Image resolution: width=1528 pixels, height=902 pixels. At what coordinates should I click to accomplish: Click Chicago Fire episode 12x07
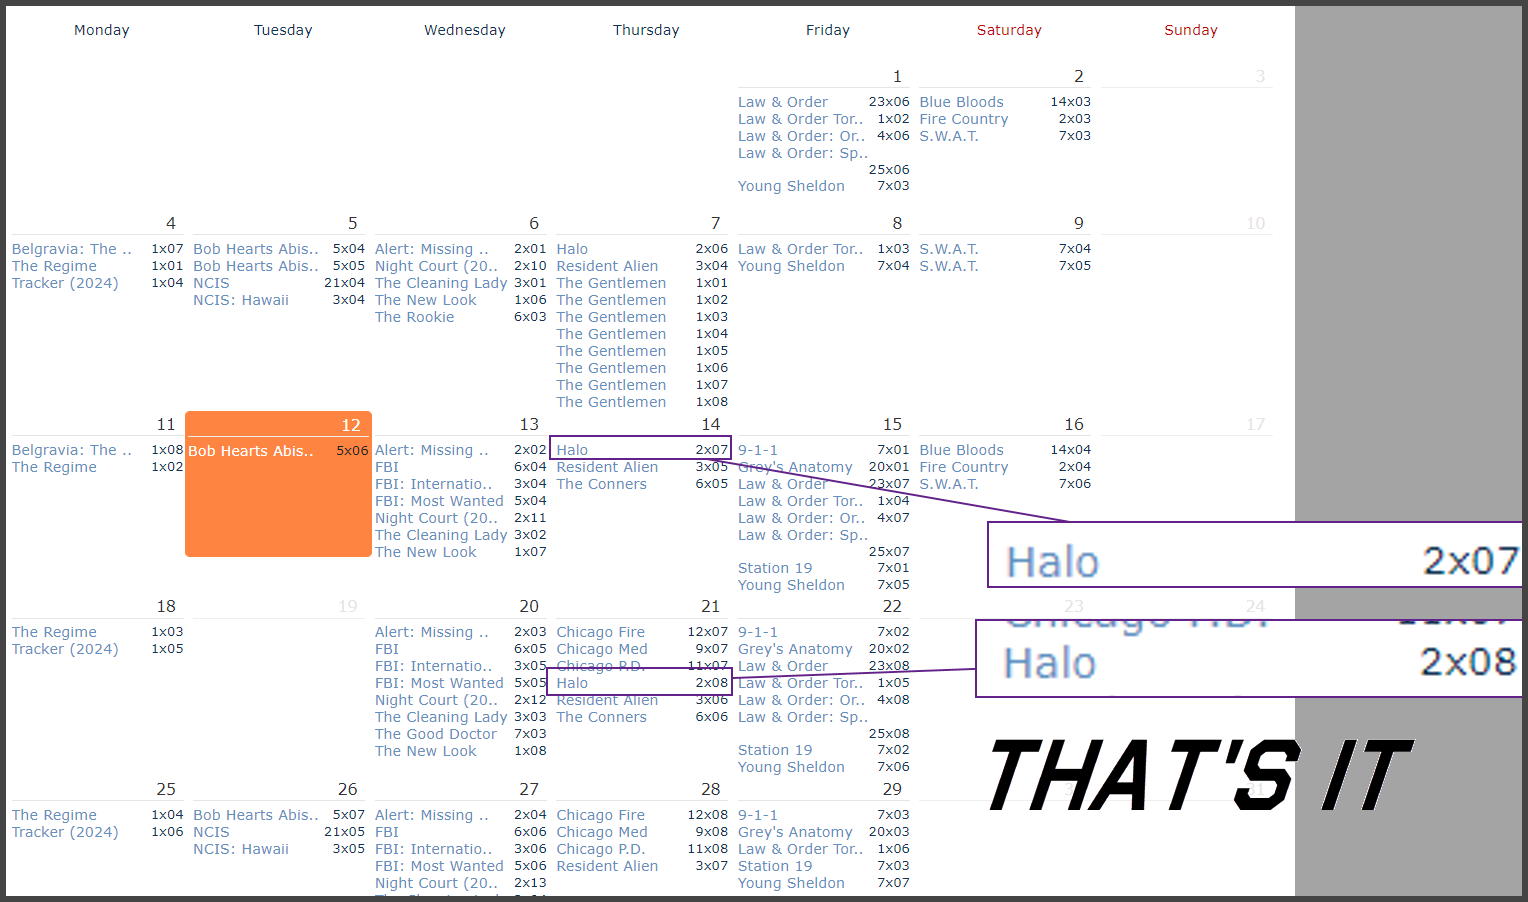[601, 632]
